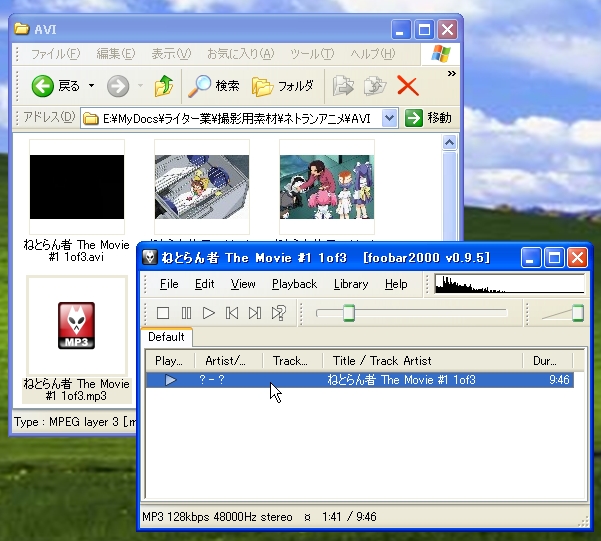Open the ファイル(F) menu in Explorer
Image resolution: width=601 pixels, height=541 pixels.
tap(55, 54)
